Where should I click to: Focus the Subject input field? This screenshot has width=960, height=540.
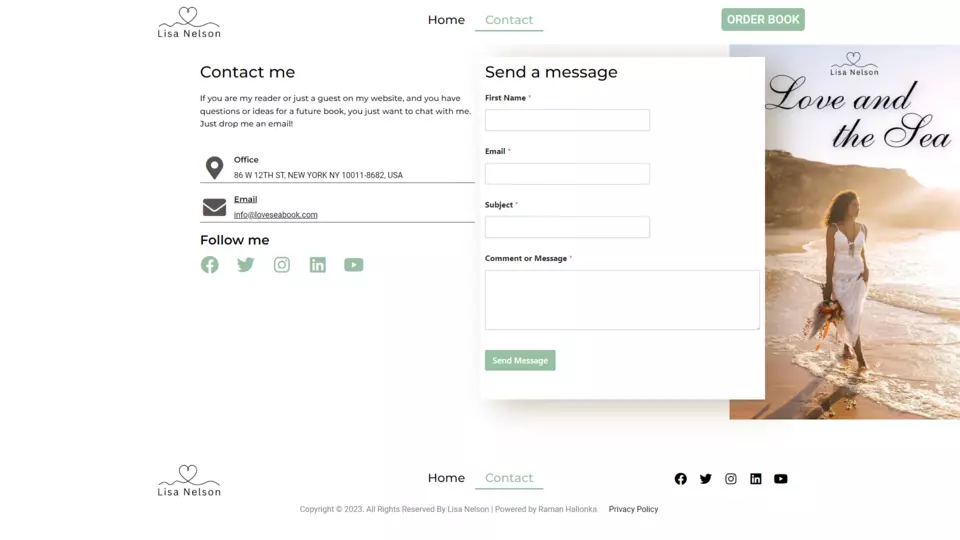click(x=568, y=227)
